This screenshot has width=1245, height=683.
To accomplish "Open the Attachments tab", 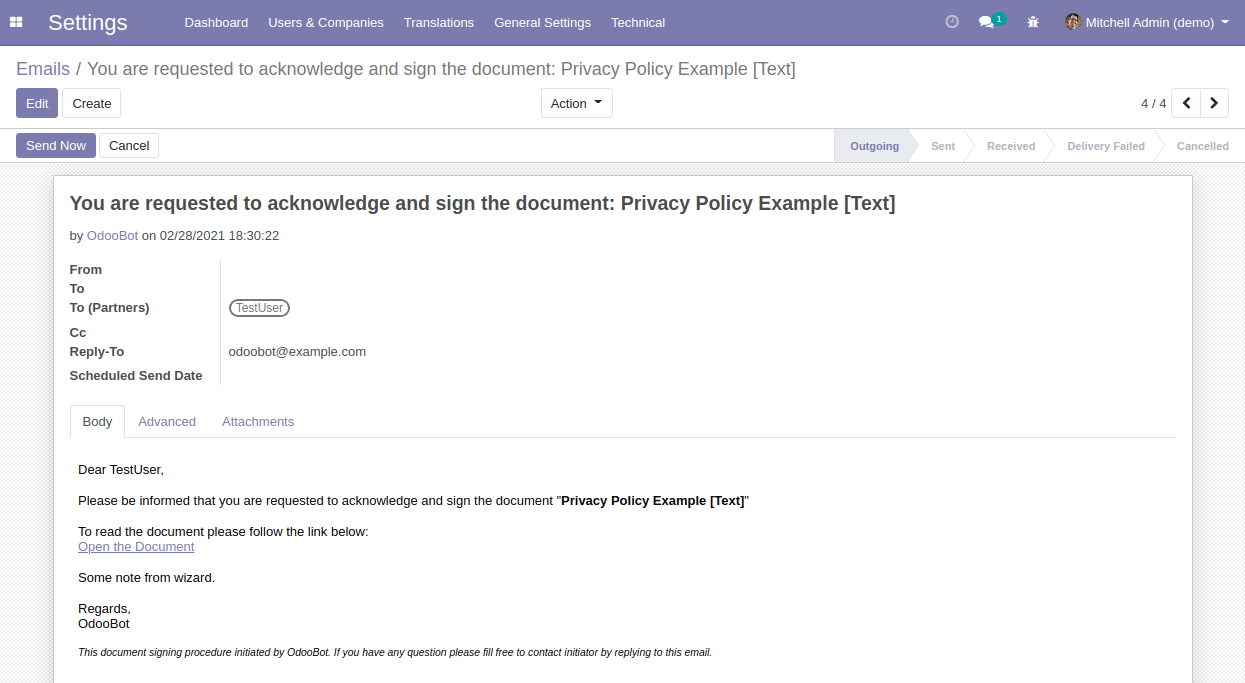I will 257,421.
